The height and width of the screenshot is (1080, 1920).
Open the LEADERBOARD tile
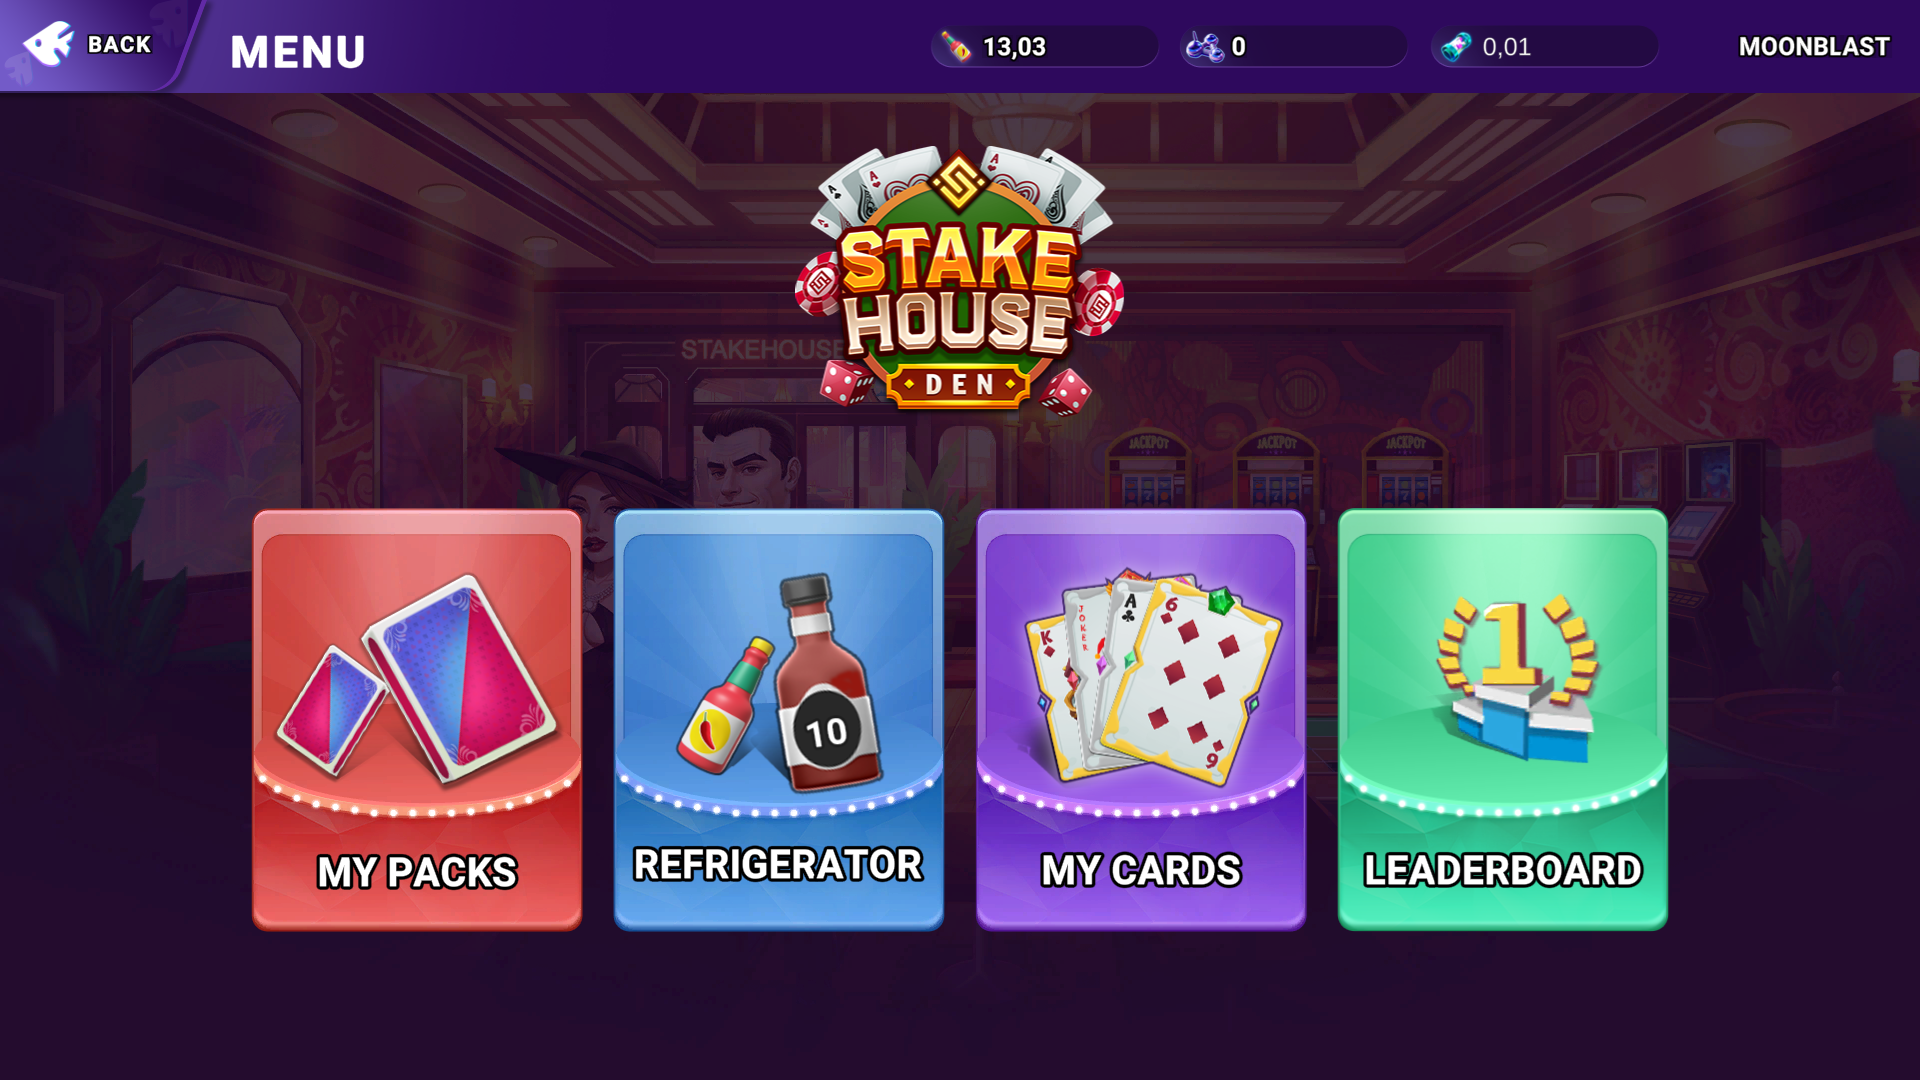tap(1503, 720)
